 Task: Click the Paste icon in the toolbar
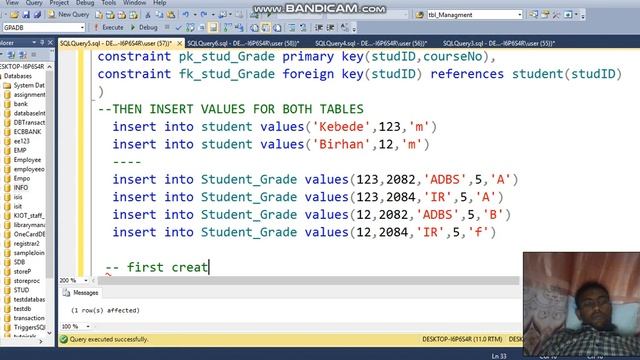pyautogui.click(x=171, y=15)
